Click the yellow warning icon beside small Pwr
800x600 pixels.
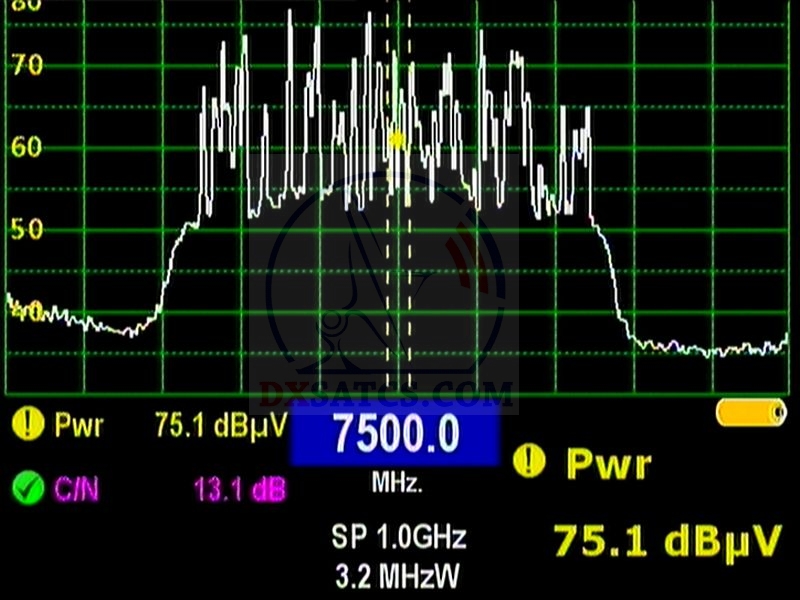(x=28, y=425)
